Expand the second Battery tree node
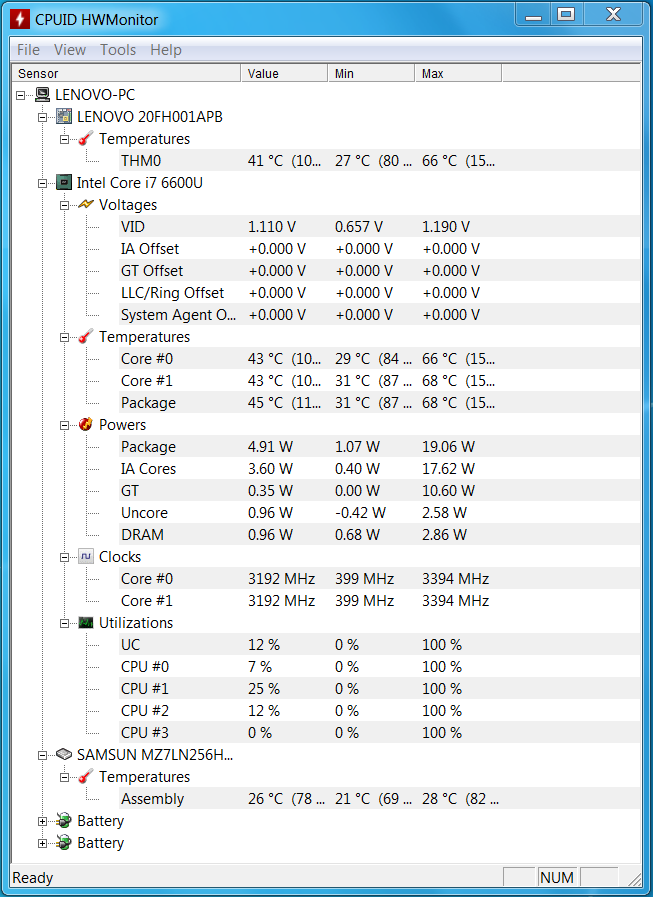 [x=42, y=843]
